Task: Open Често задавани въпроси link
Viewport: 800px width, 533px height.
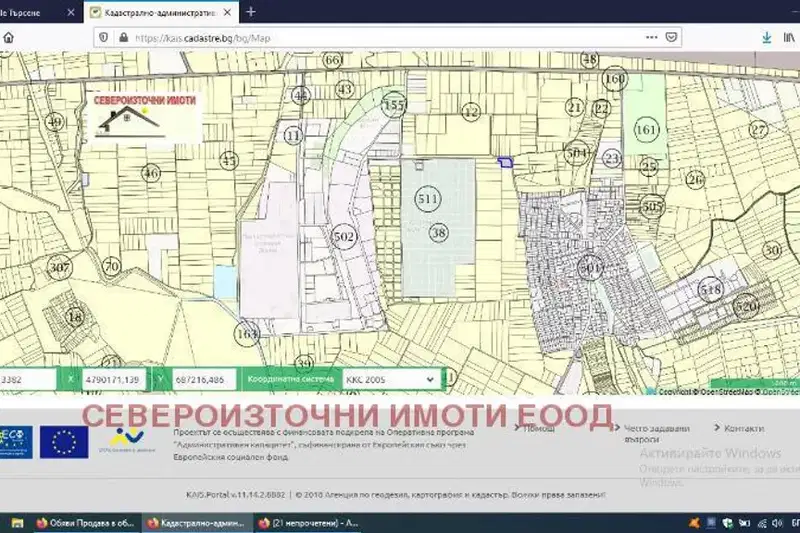Action: click(656, 434)
